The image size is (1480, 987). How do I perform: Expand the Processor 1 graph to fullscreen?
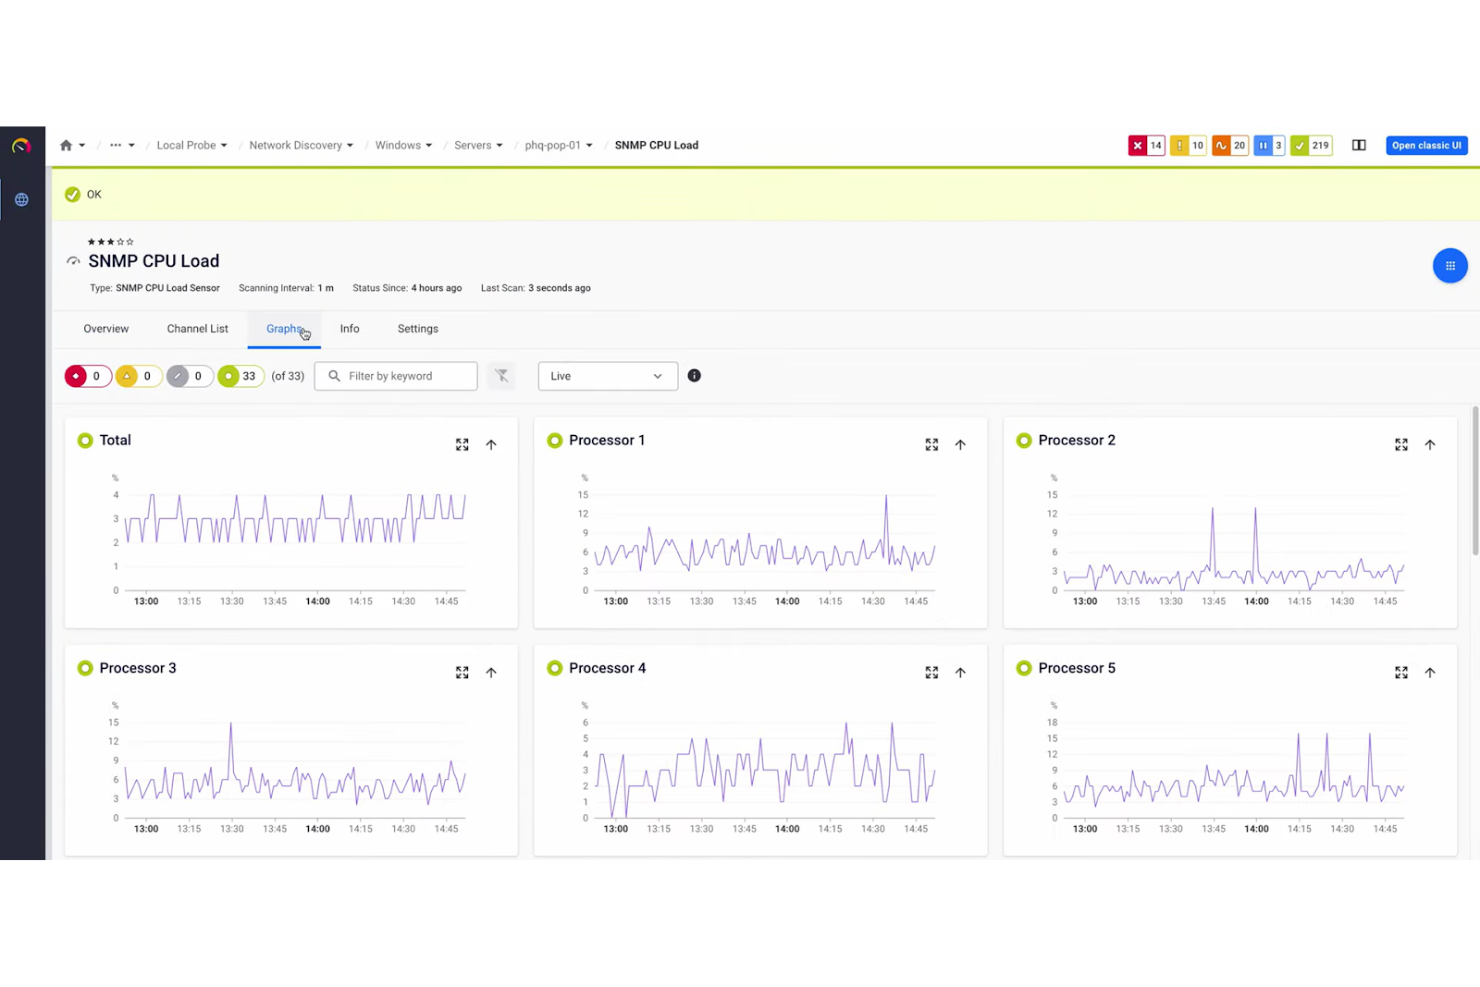tap(931, 445)
